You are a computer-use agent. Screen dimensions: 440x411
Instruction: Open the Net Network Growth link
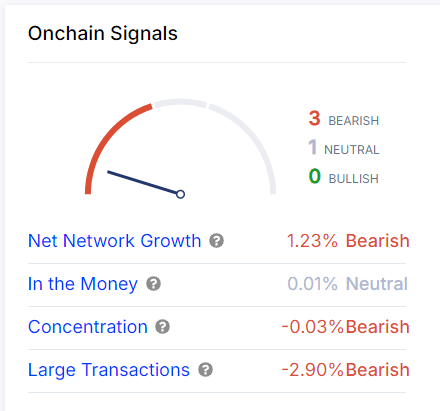tap(115, 241)
